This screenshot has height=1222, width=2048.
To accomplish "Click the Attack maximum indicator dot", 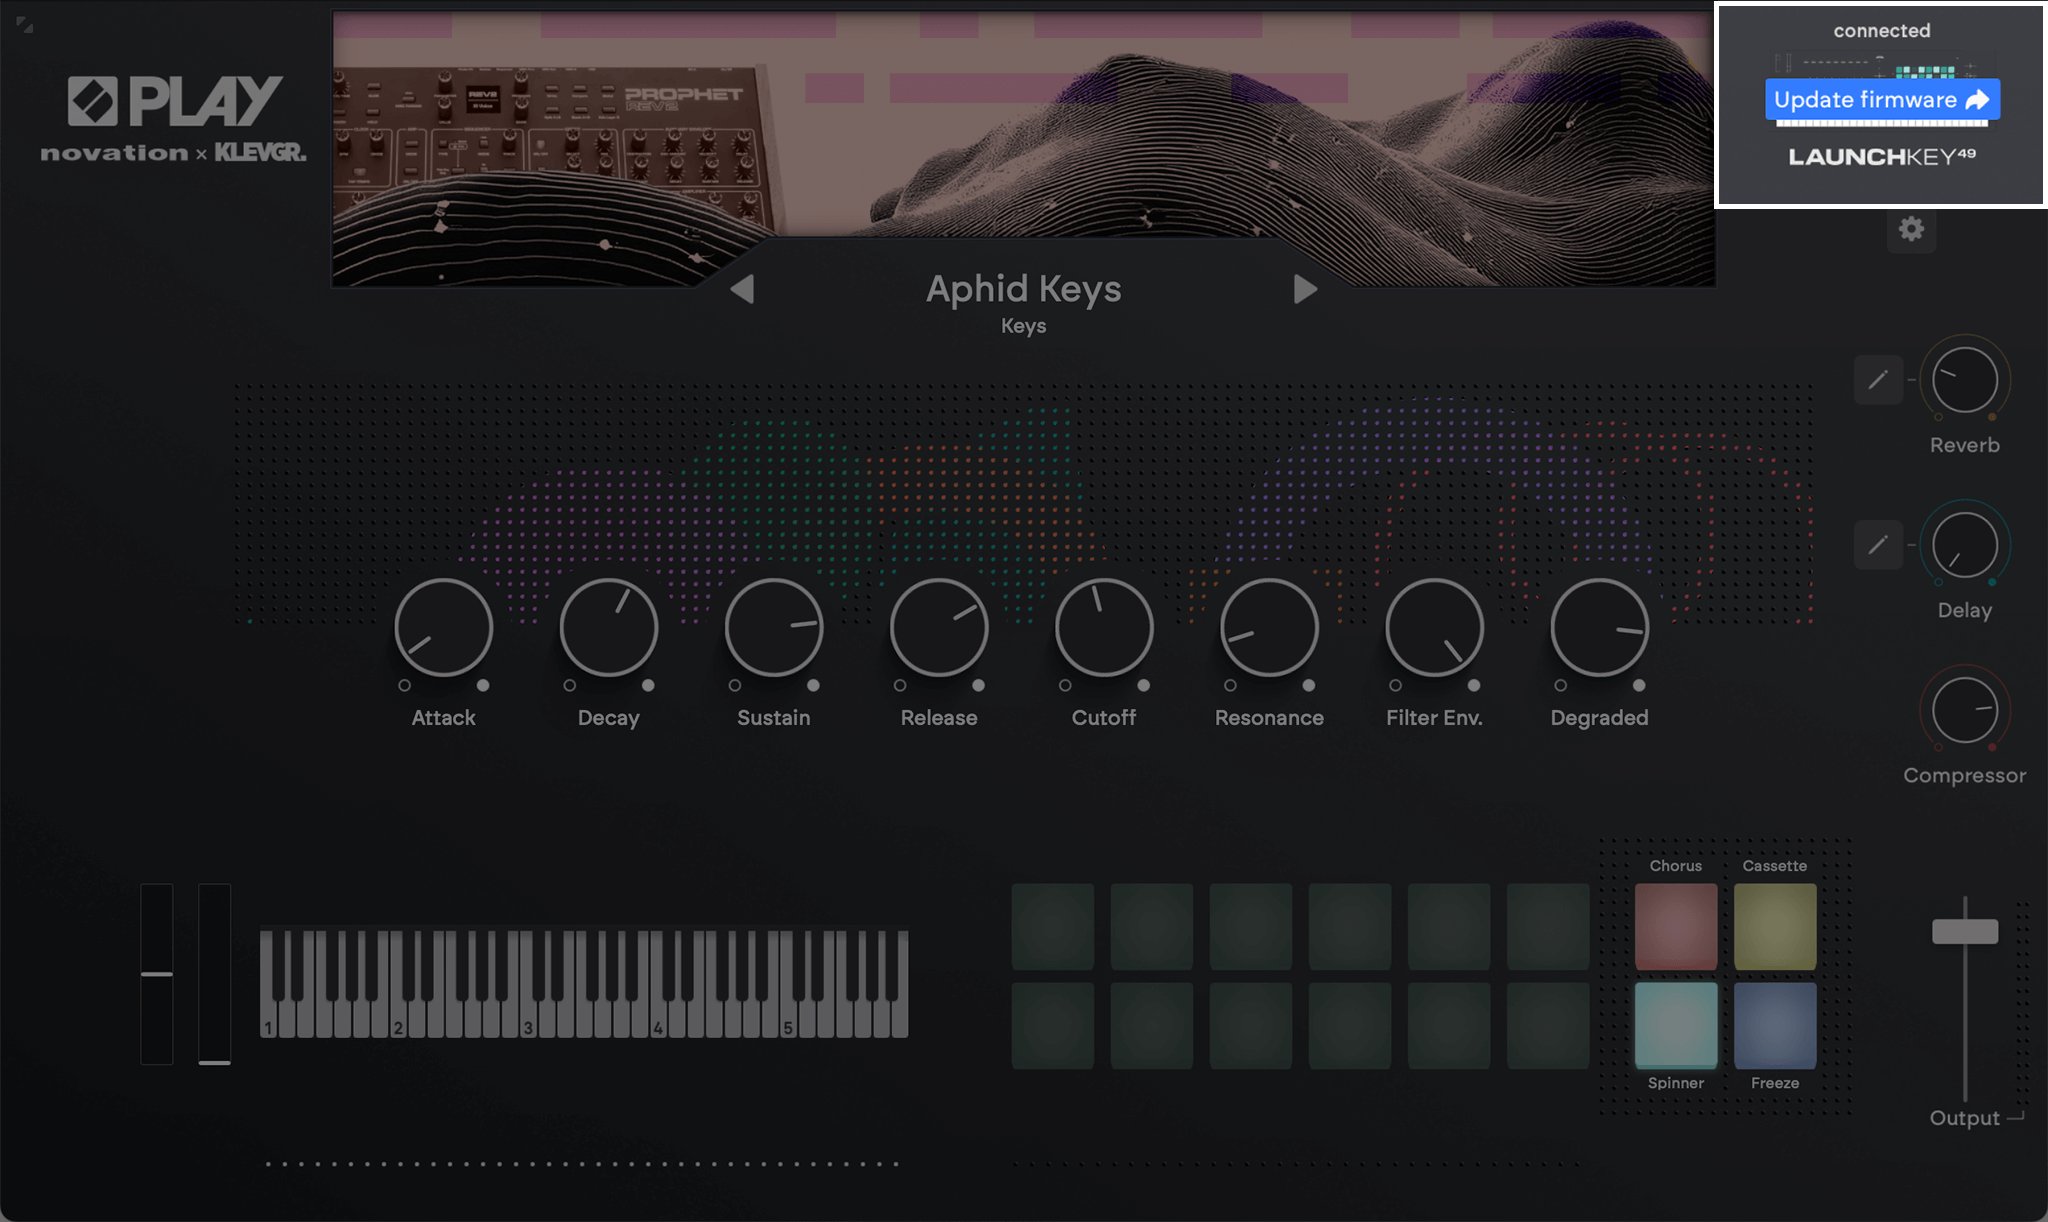I will click(483, 686).
